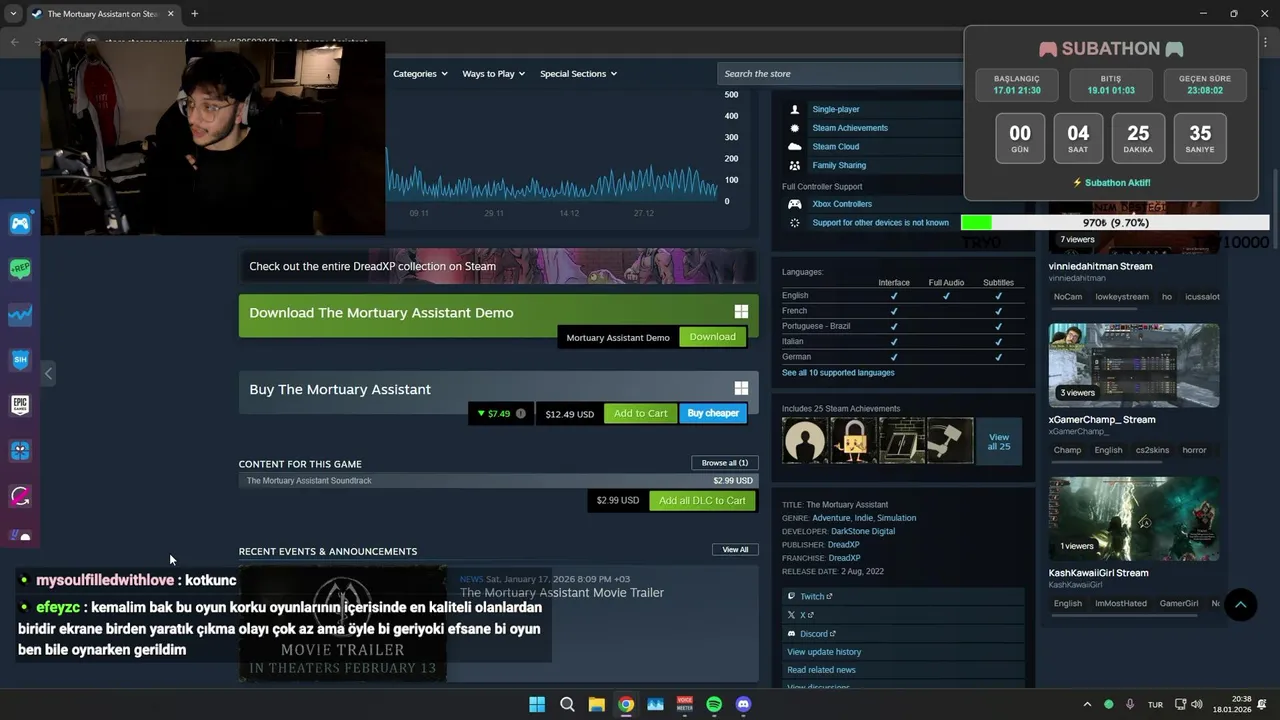Click See all 10 supported languages
Screen dimensions: 1280x720
[838, 373]
